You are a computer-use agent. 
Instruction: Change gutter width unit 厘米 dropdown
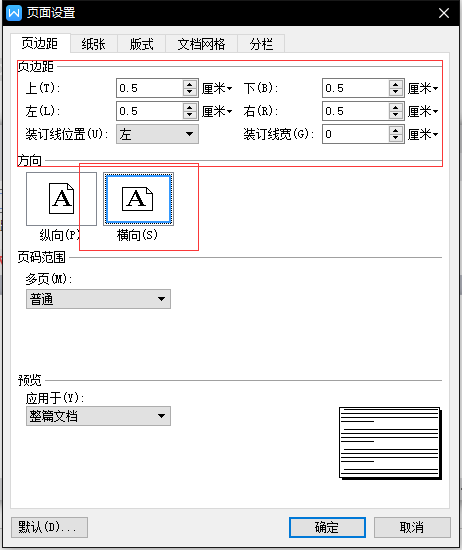click(x=423, y=134)
